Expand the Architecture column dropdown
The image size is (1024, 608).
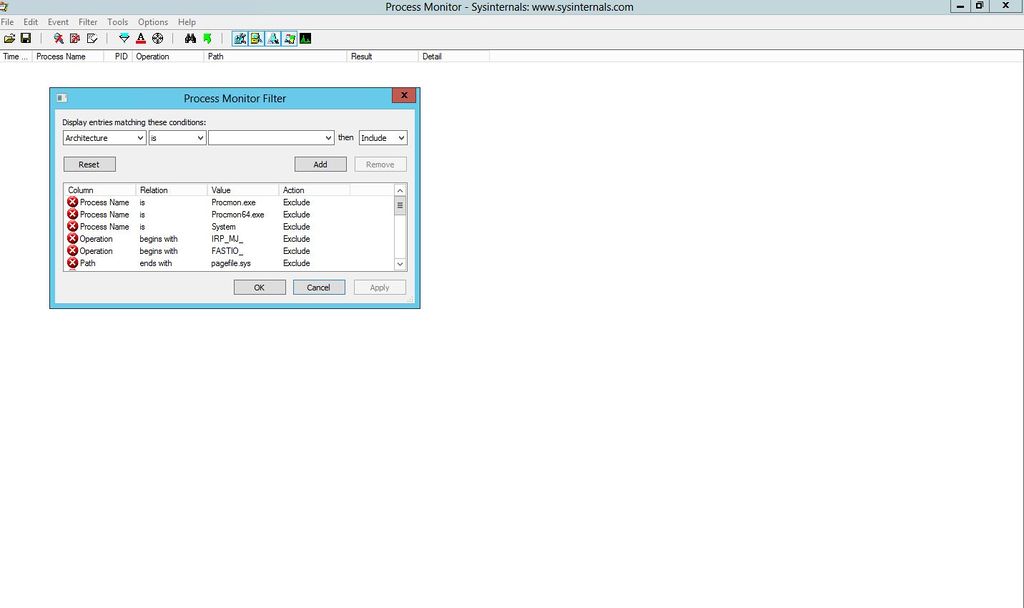click(x=139, y=138)
